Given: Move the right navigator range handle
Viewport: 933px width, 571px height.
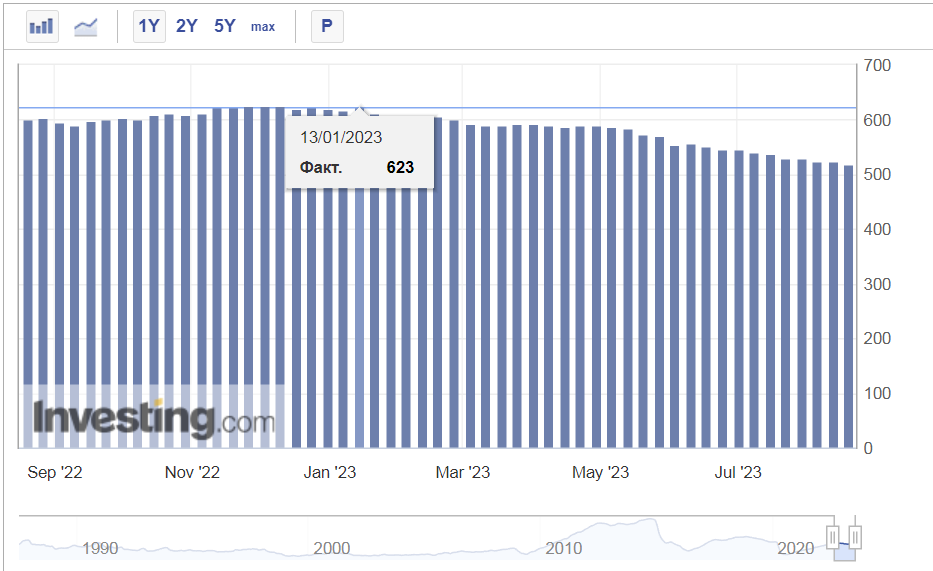Looking at the screenshot, I should click(x=855, y=538).
